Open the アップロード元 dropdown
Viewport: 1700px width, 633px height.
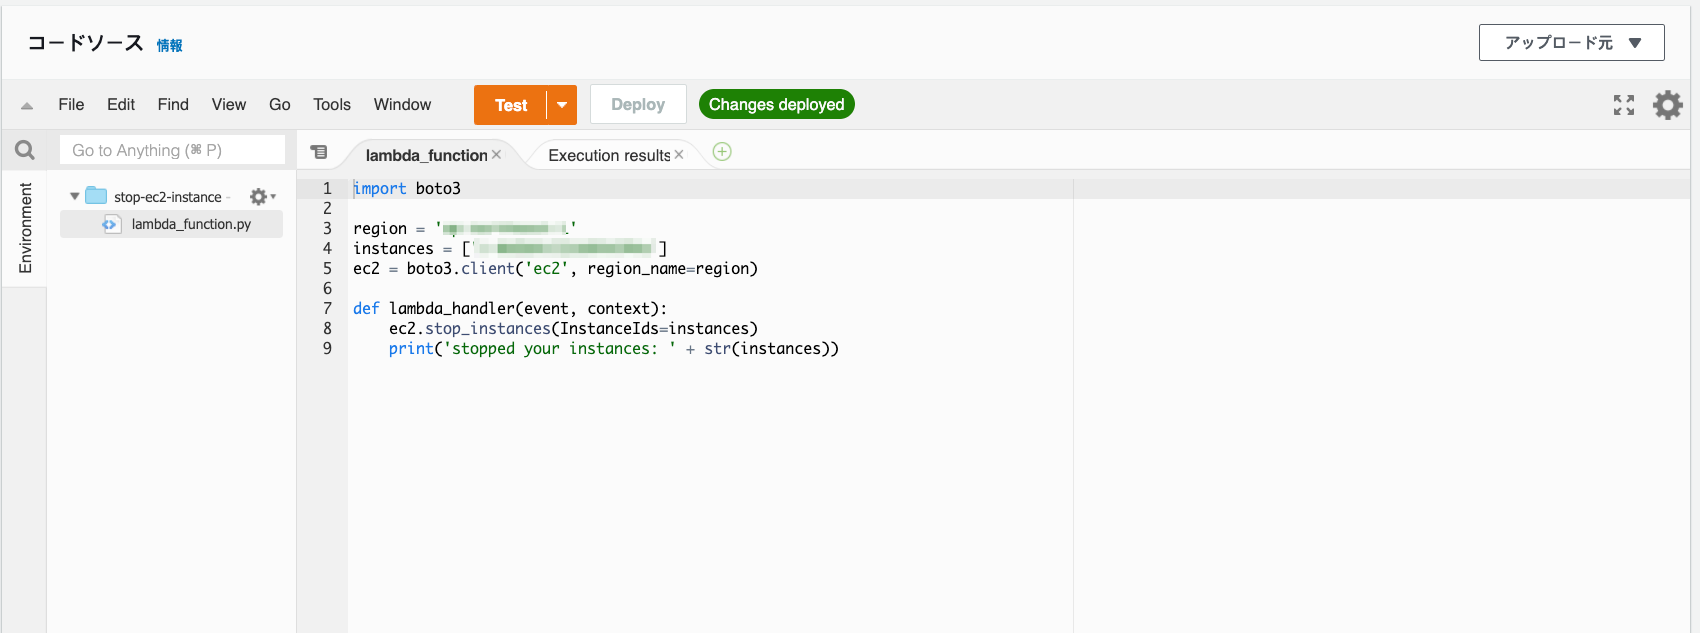[1571, 43]
